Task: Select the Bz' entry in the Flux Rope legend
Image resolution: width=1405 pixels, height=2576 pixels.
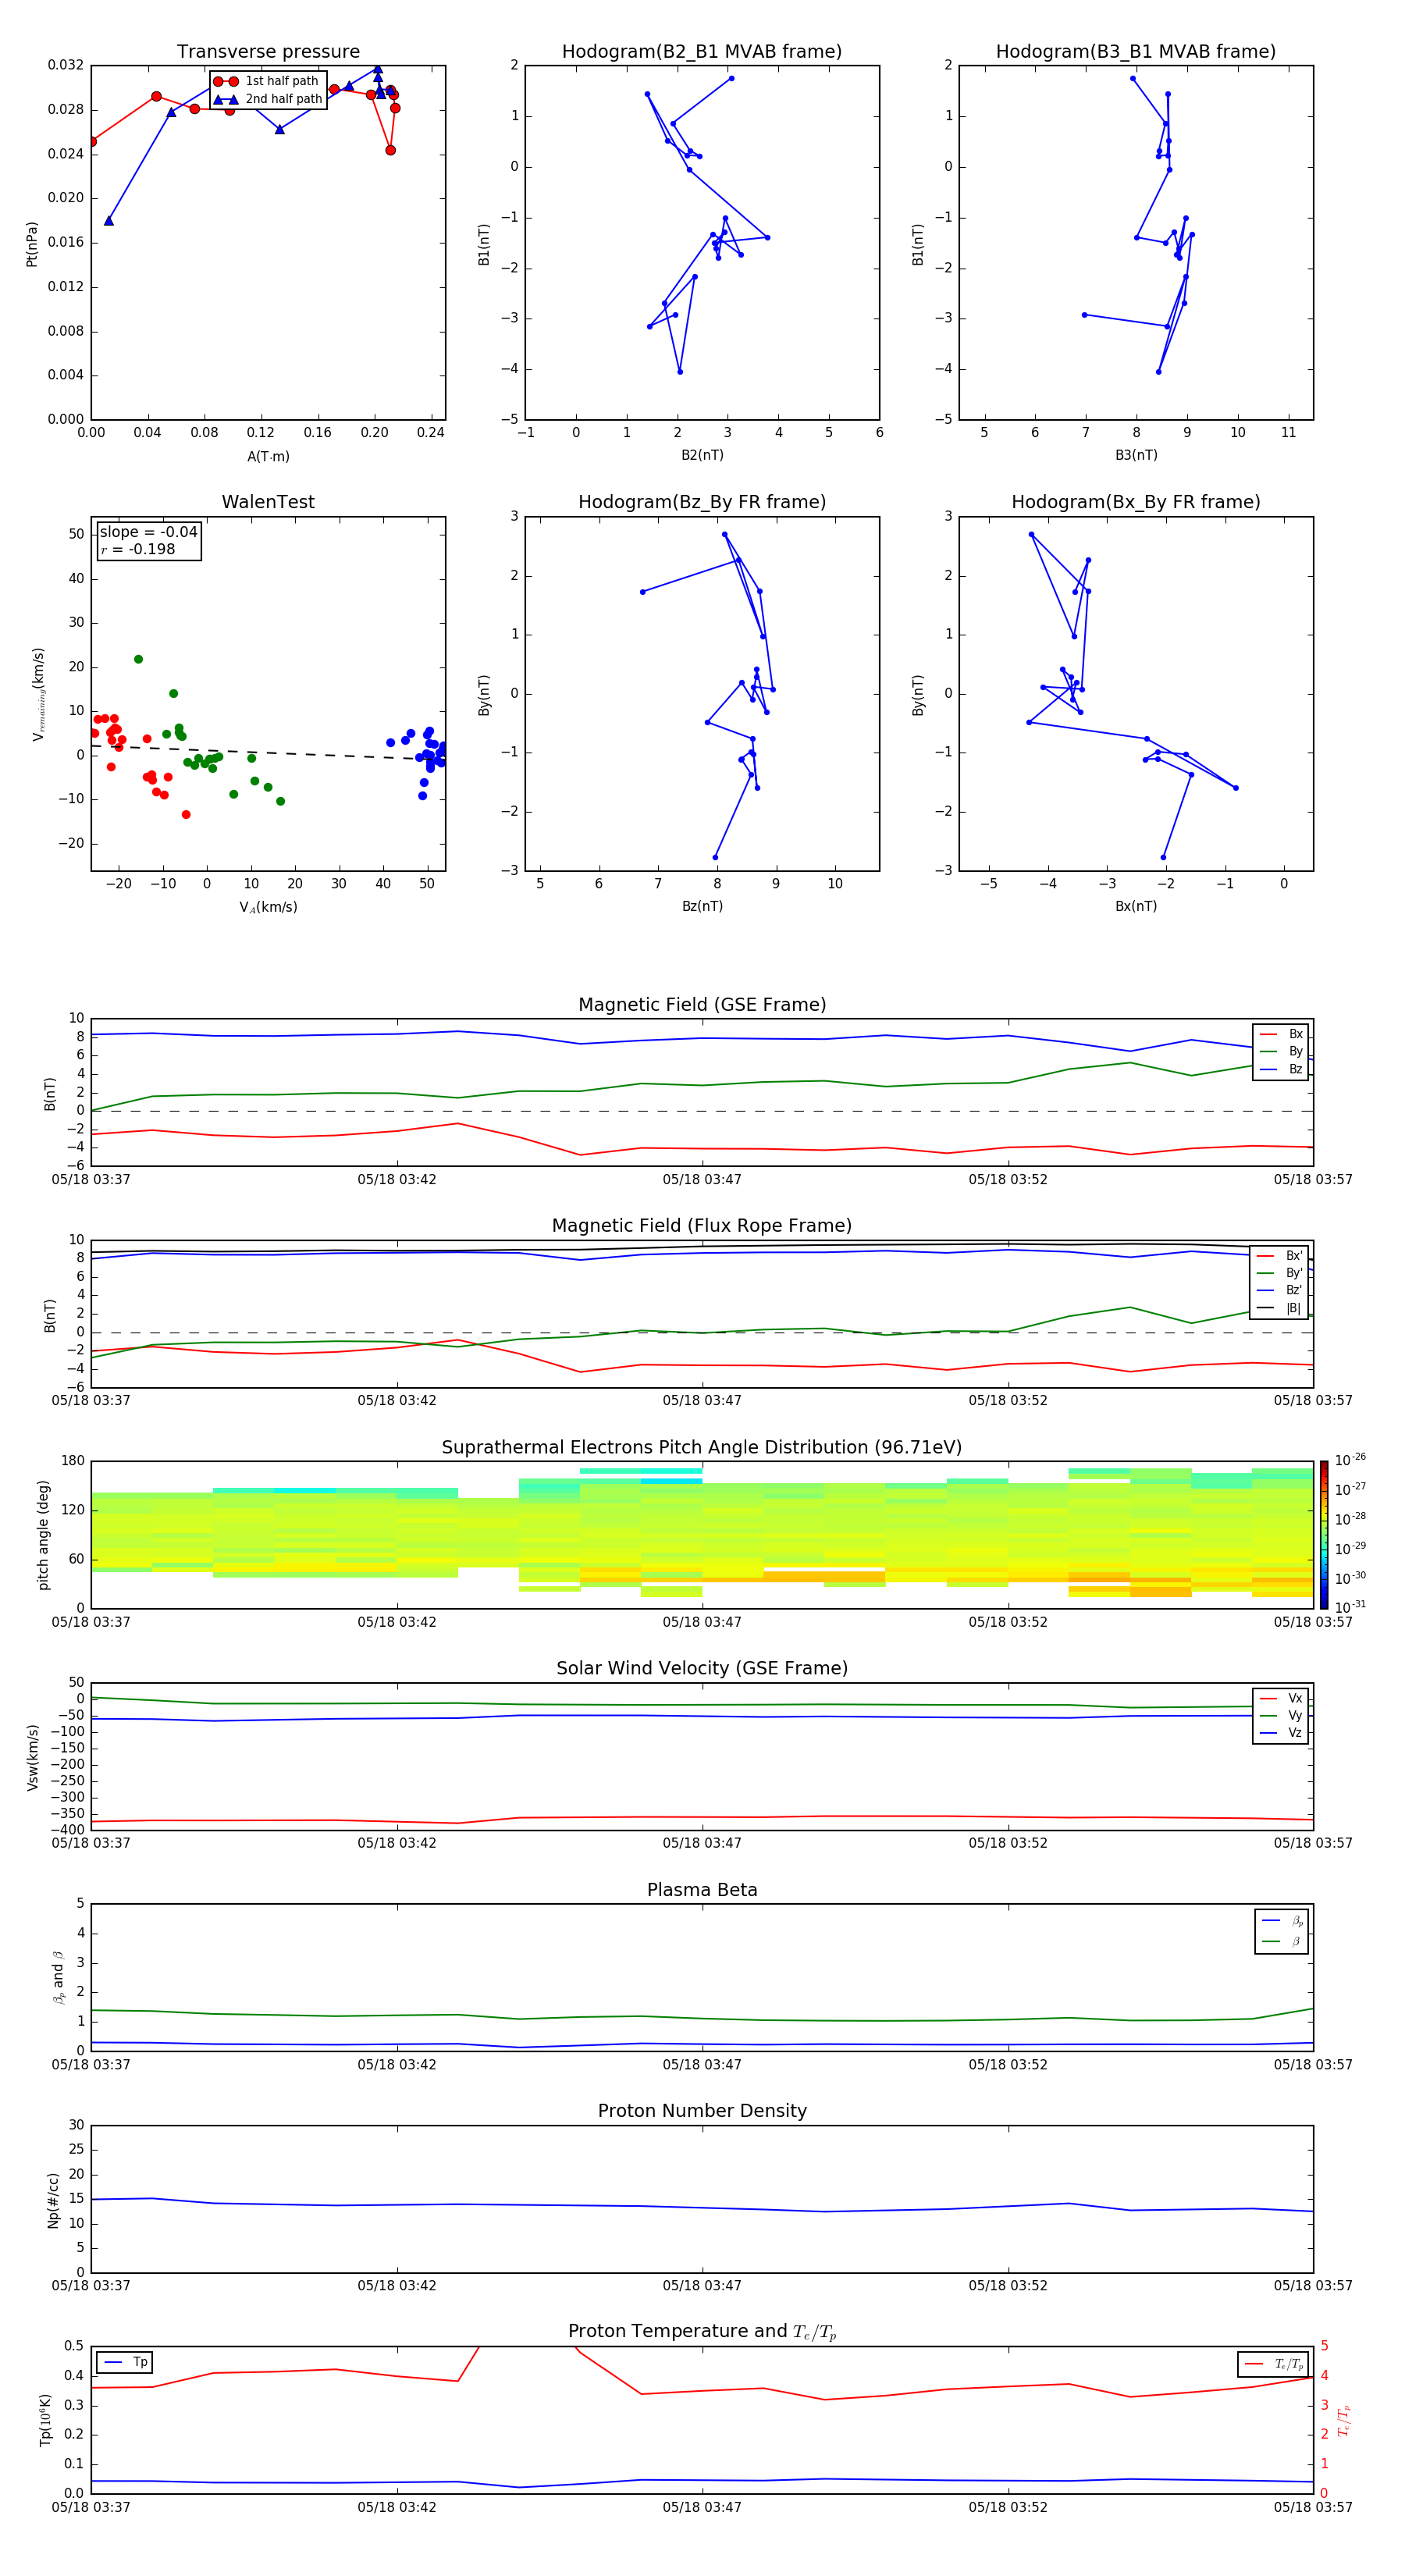Action: (x=1280, y=1290)
